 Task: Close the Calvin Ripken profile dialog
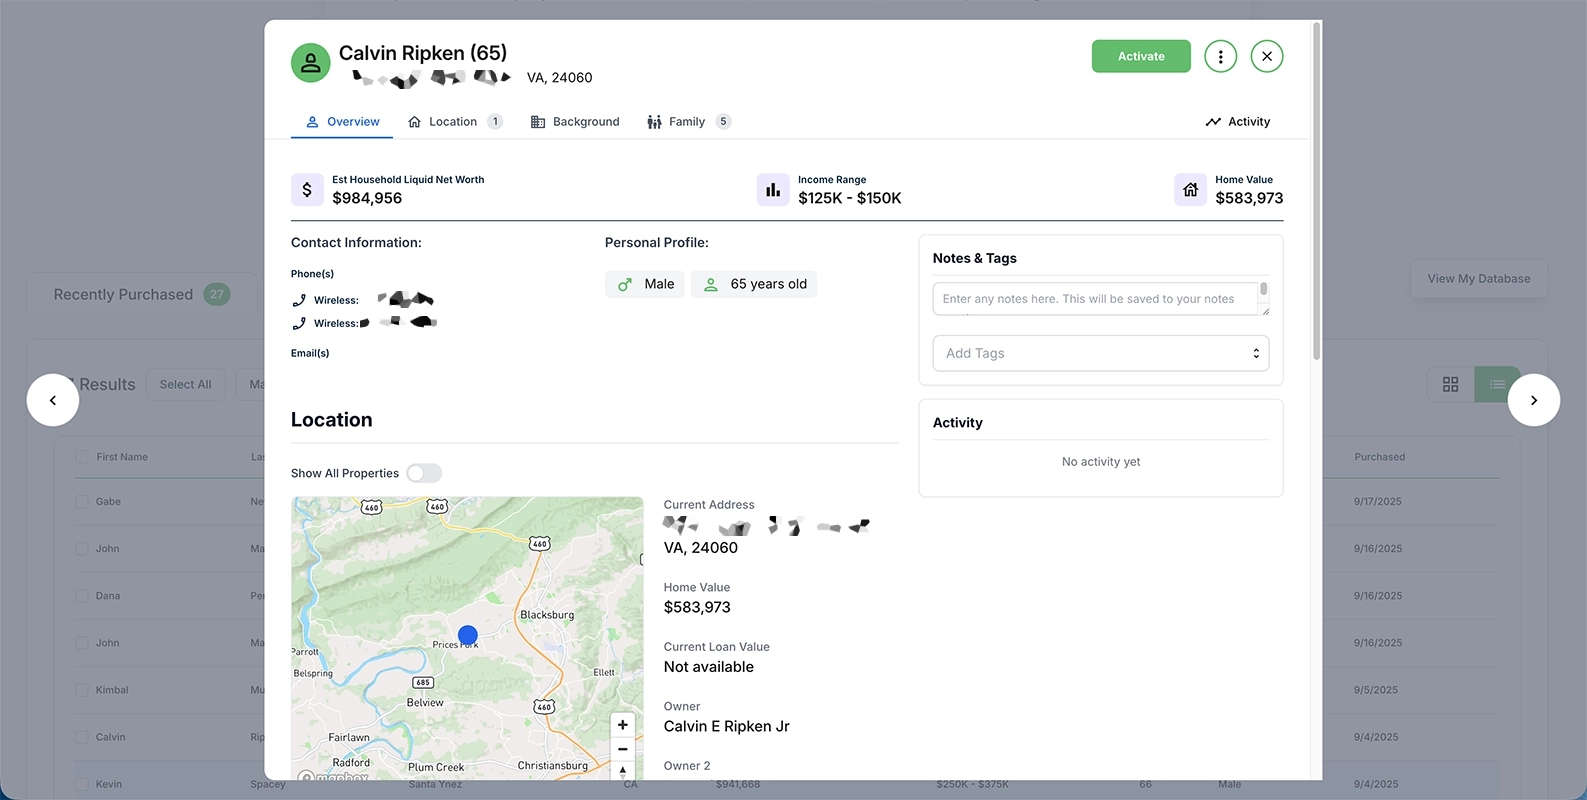[x=1266, y=57]
